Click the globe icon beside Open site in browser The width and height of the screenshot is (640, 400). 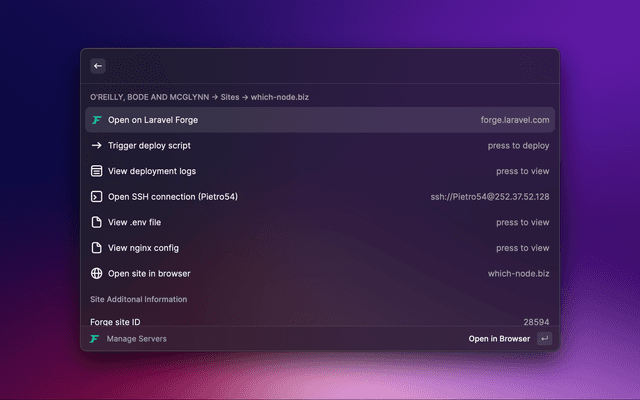97,273
